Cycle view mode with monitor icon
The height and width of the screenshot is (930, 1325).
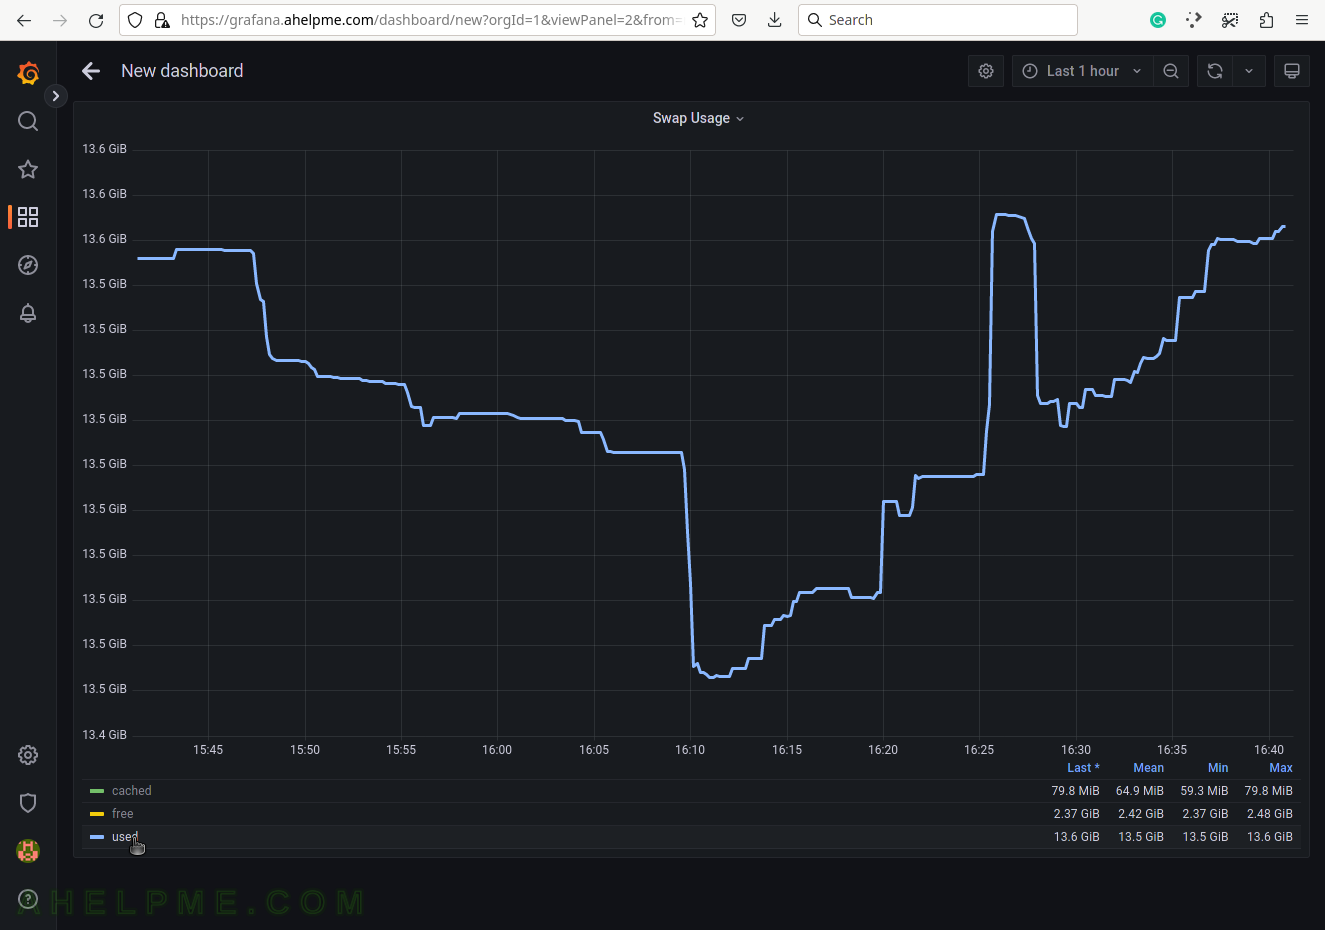click(x=1292, y=71)
